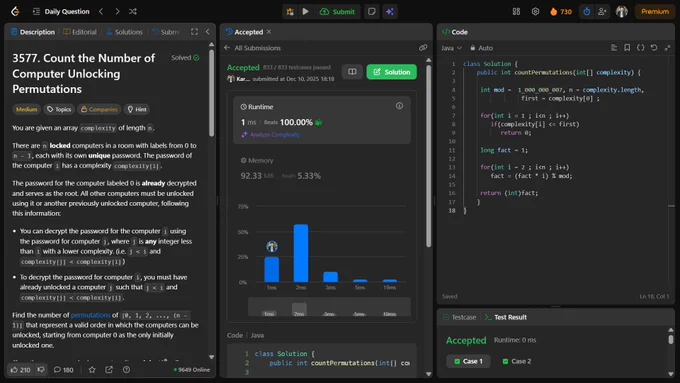Click the 730 streak flame counter
The image size is (680, 383).
point(561,12)
